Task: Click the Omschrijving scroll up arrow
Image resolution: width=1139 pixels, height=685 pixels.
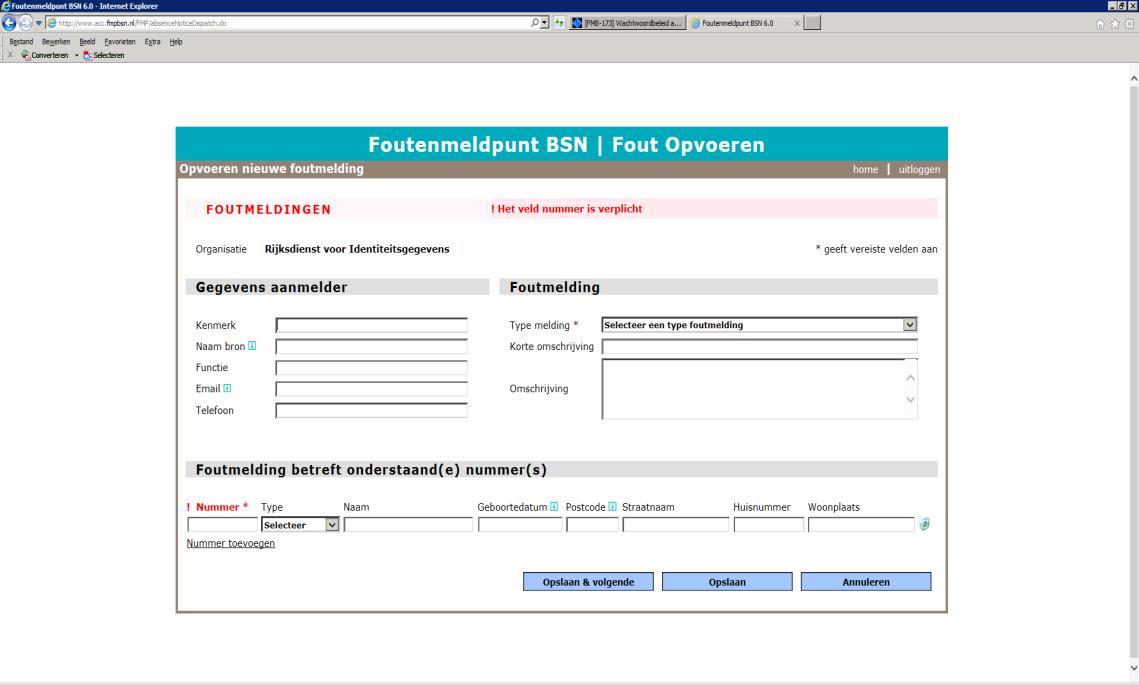Action: (910, 378)
